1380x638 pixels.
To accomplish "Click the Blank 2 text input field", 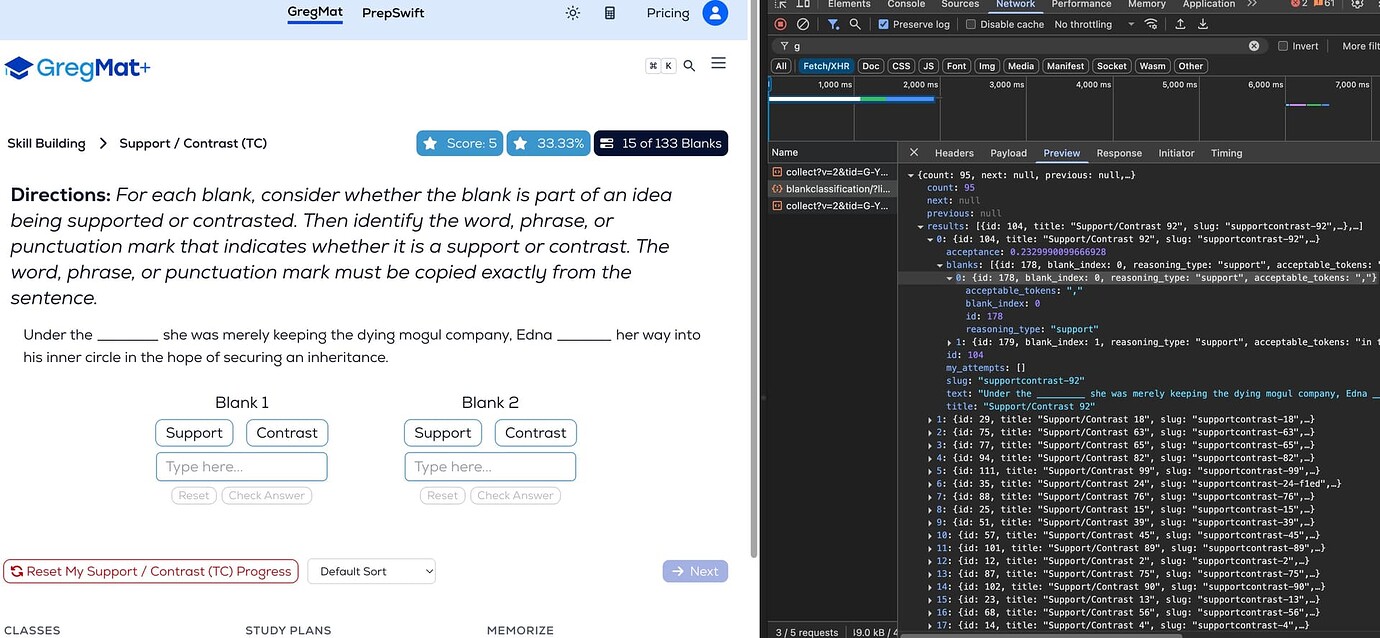I will click(490, 467).
